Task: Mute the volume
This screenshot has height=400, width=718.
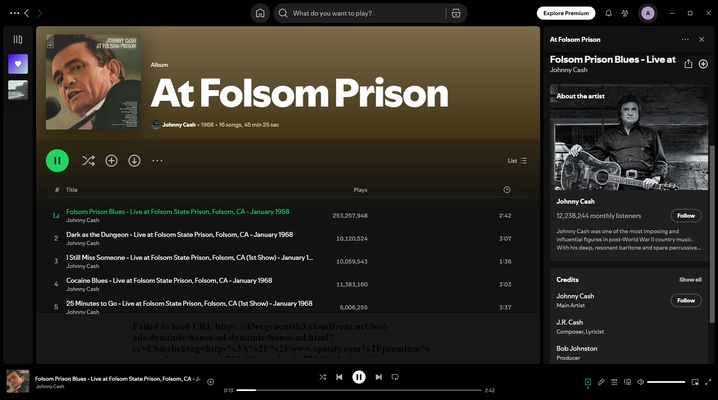Action: tap(641, 382)
